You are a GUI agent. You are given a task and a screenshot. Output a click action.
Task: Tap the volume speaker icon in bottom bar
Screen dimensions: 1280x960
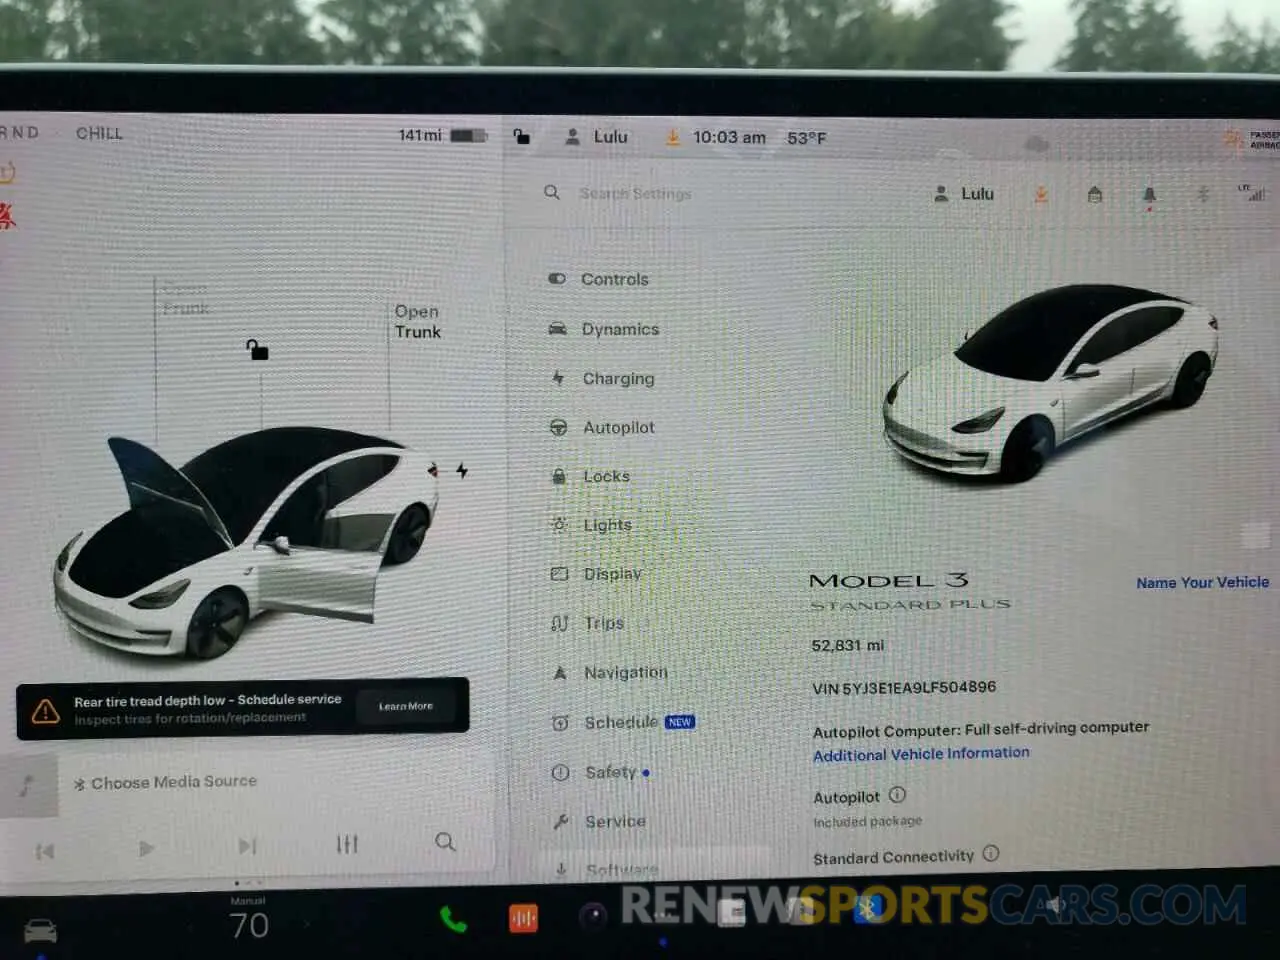[1056, 906]
